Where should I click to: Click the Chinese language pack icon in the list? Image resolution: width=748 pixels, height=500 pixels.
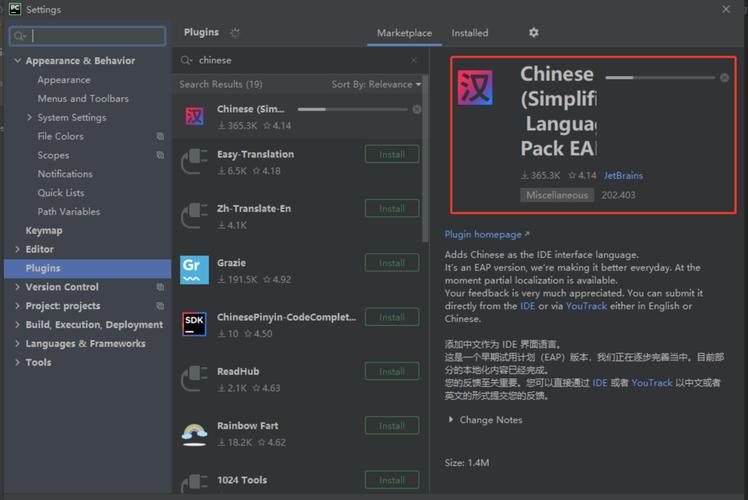coord(195,116)
